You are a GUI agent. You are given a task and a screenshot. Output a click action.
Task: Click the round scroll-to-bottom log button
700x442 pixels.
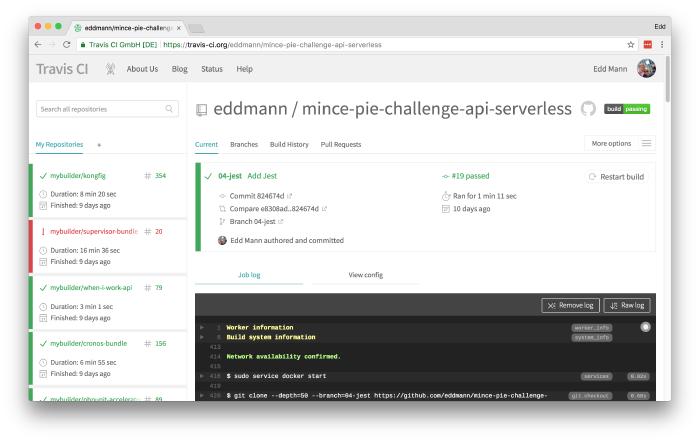[646, 327]
